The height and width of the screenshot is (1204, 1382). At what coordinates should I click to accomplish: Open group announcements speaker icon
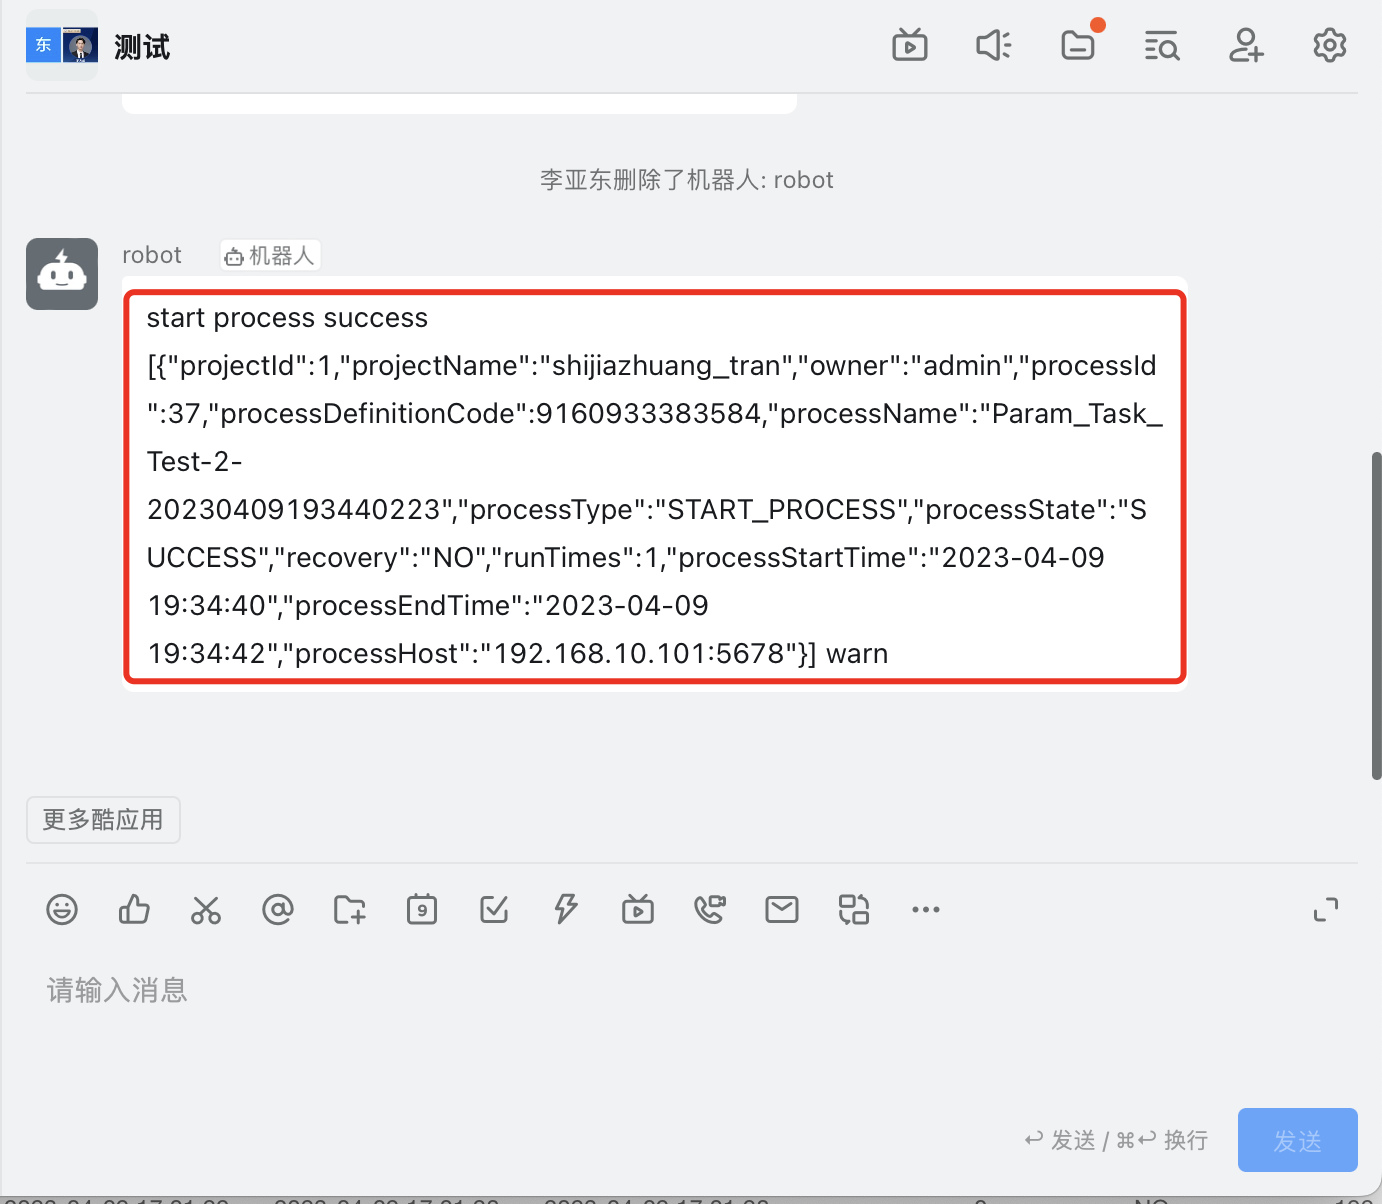pos(994,45)
